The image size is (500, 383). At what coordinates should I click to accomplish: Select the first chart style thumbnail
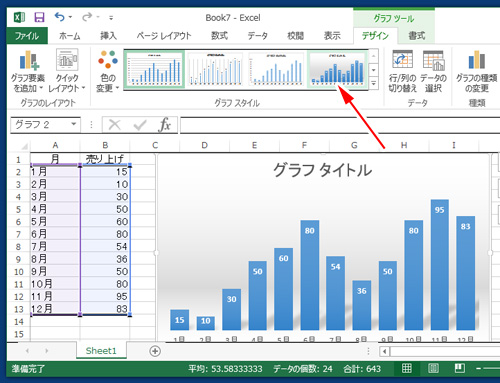point(154,69)
